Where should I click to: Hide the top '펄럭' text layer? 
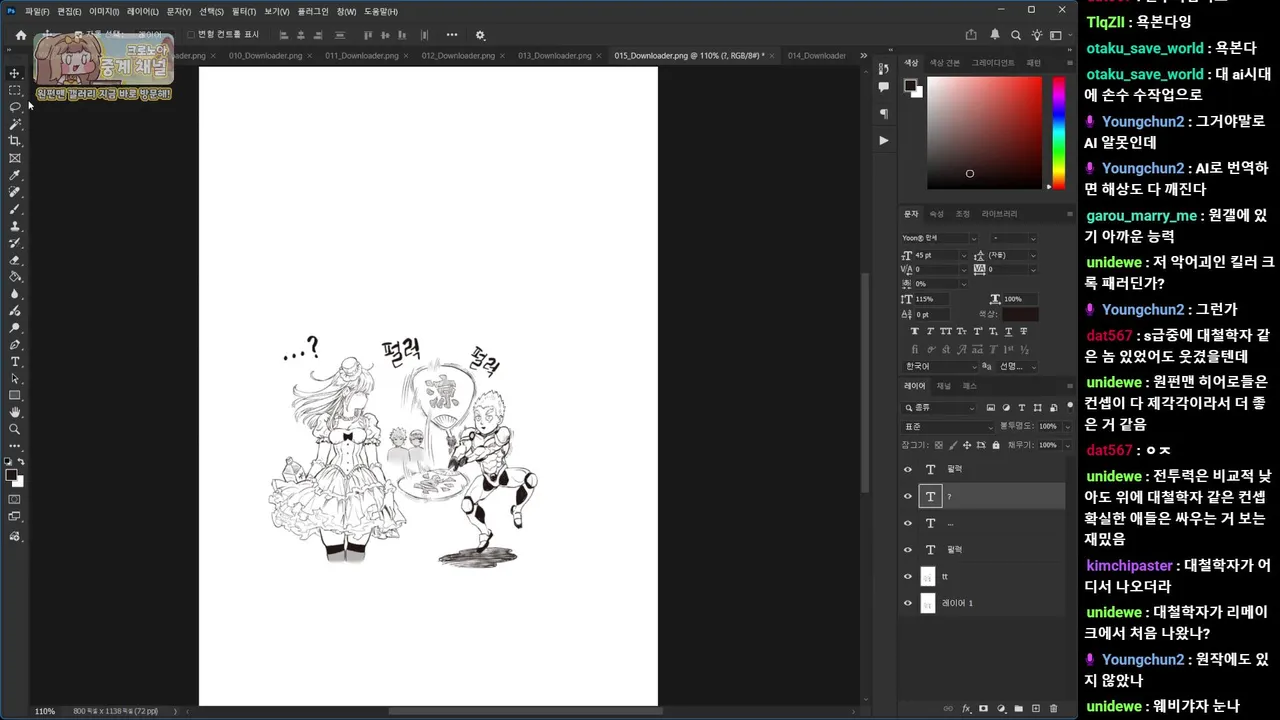(x=908, y=469)
